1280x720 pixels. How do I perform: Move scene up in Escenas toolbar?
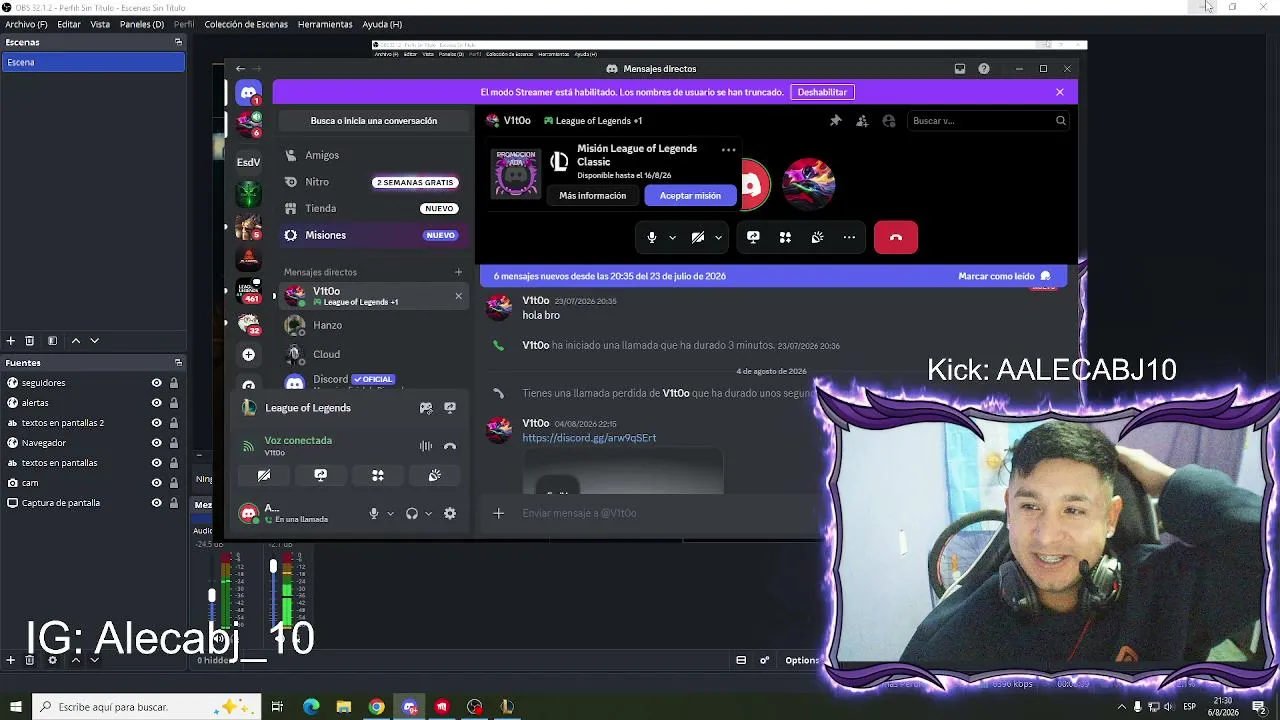76,341
